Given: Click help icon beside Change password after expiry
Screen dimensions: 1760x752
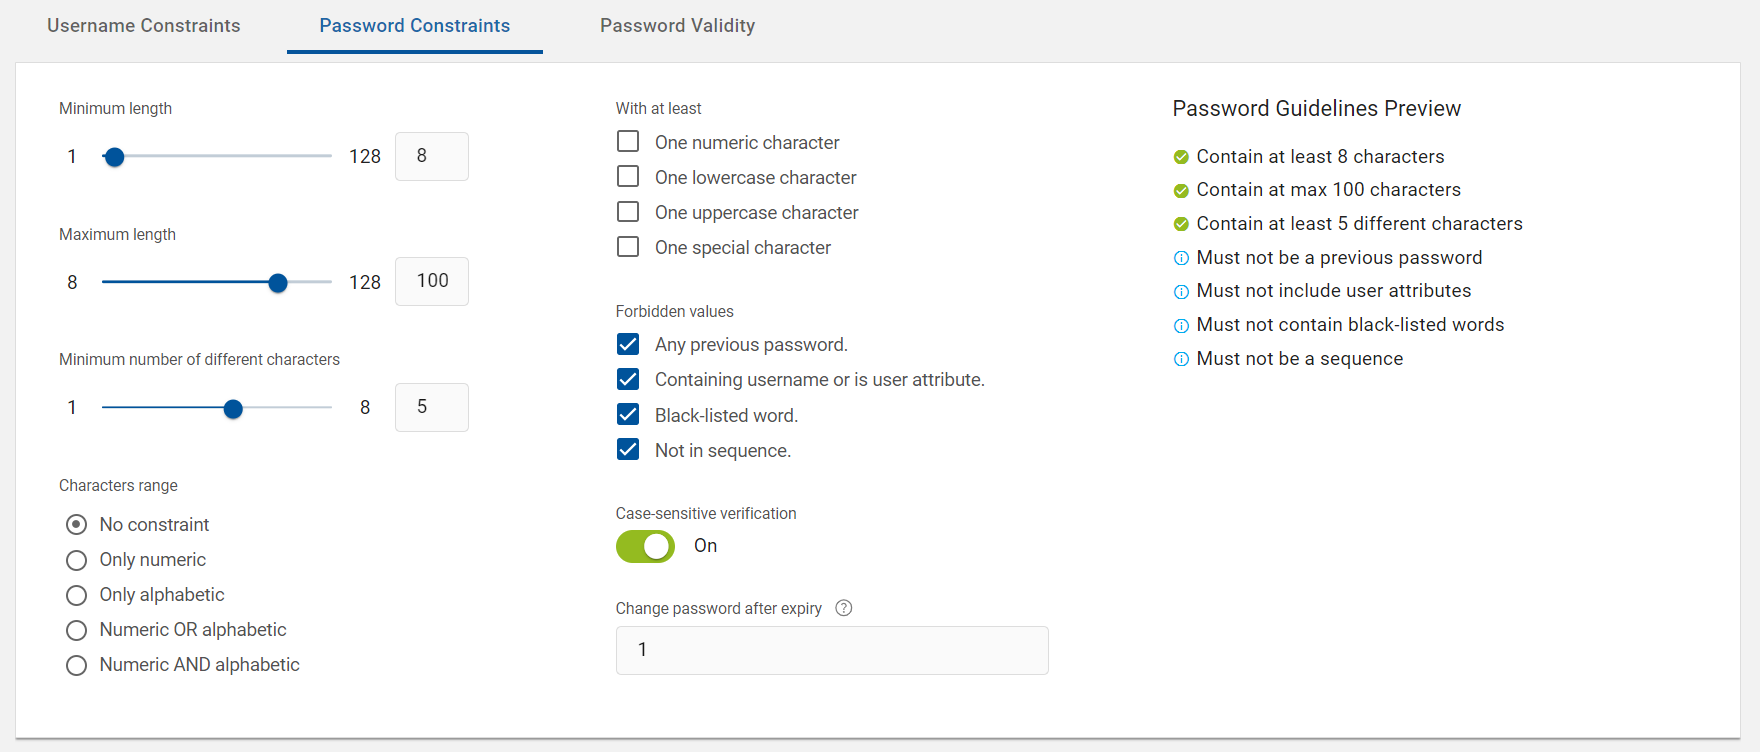Looking at the screenshot, I should point(844,608).
